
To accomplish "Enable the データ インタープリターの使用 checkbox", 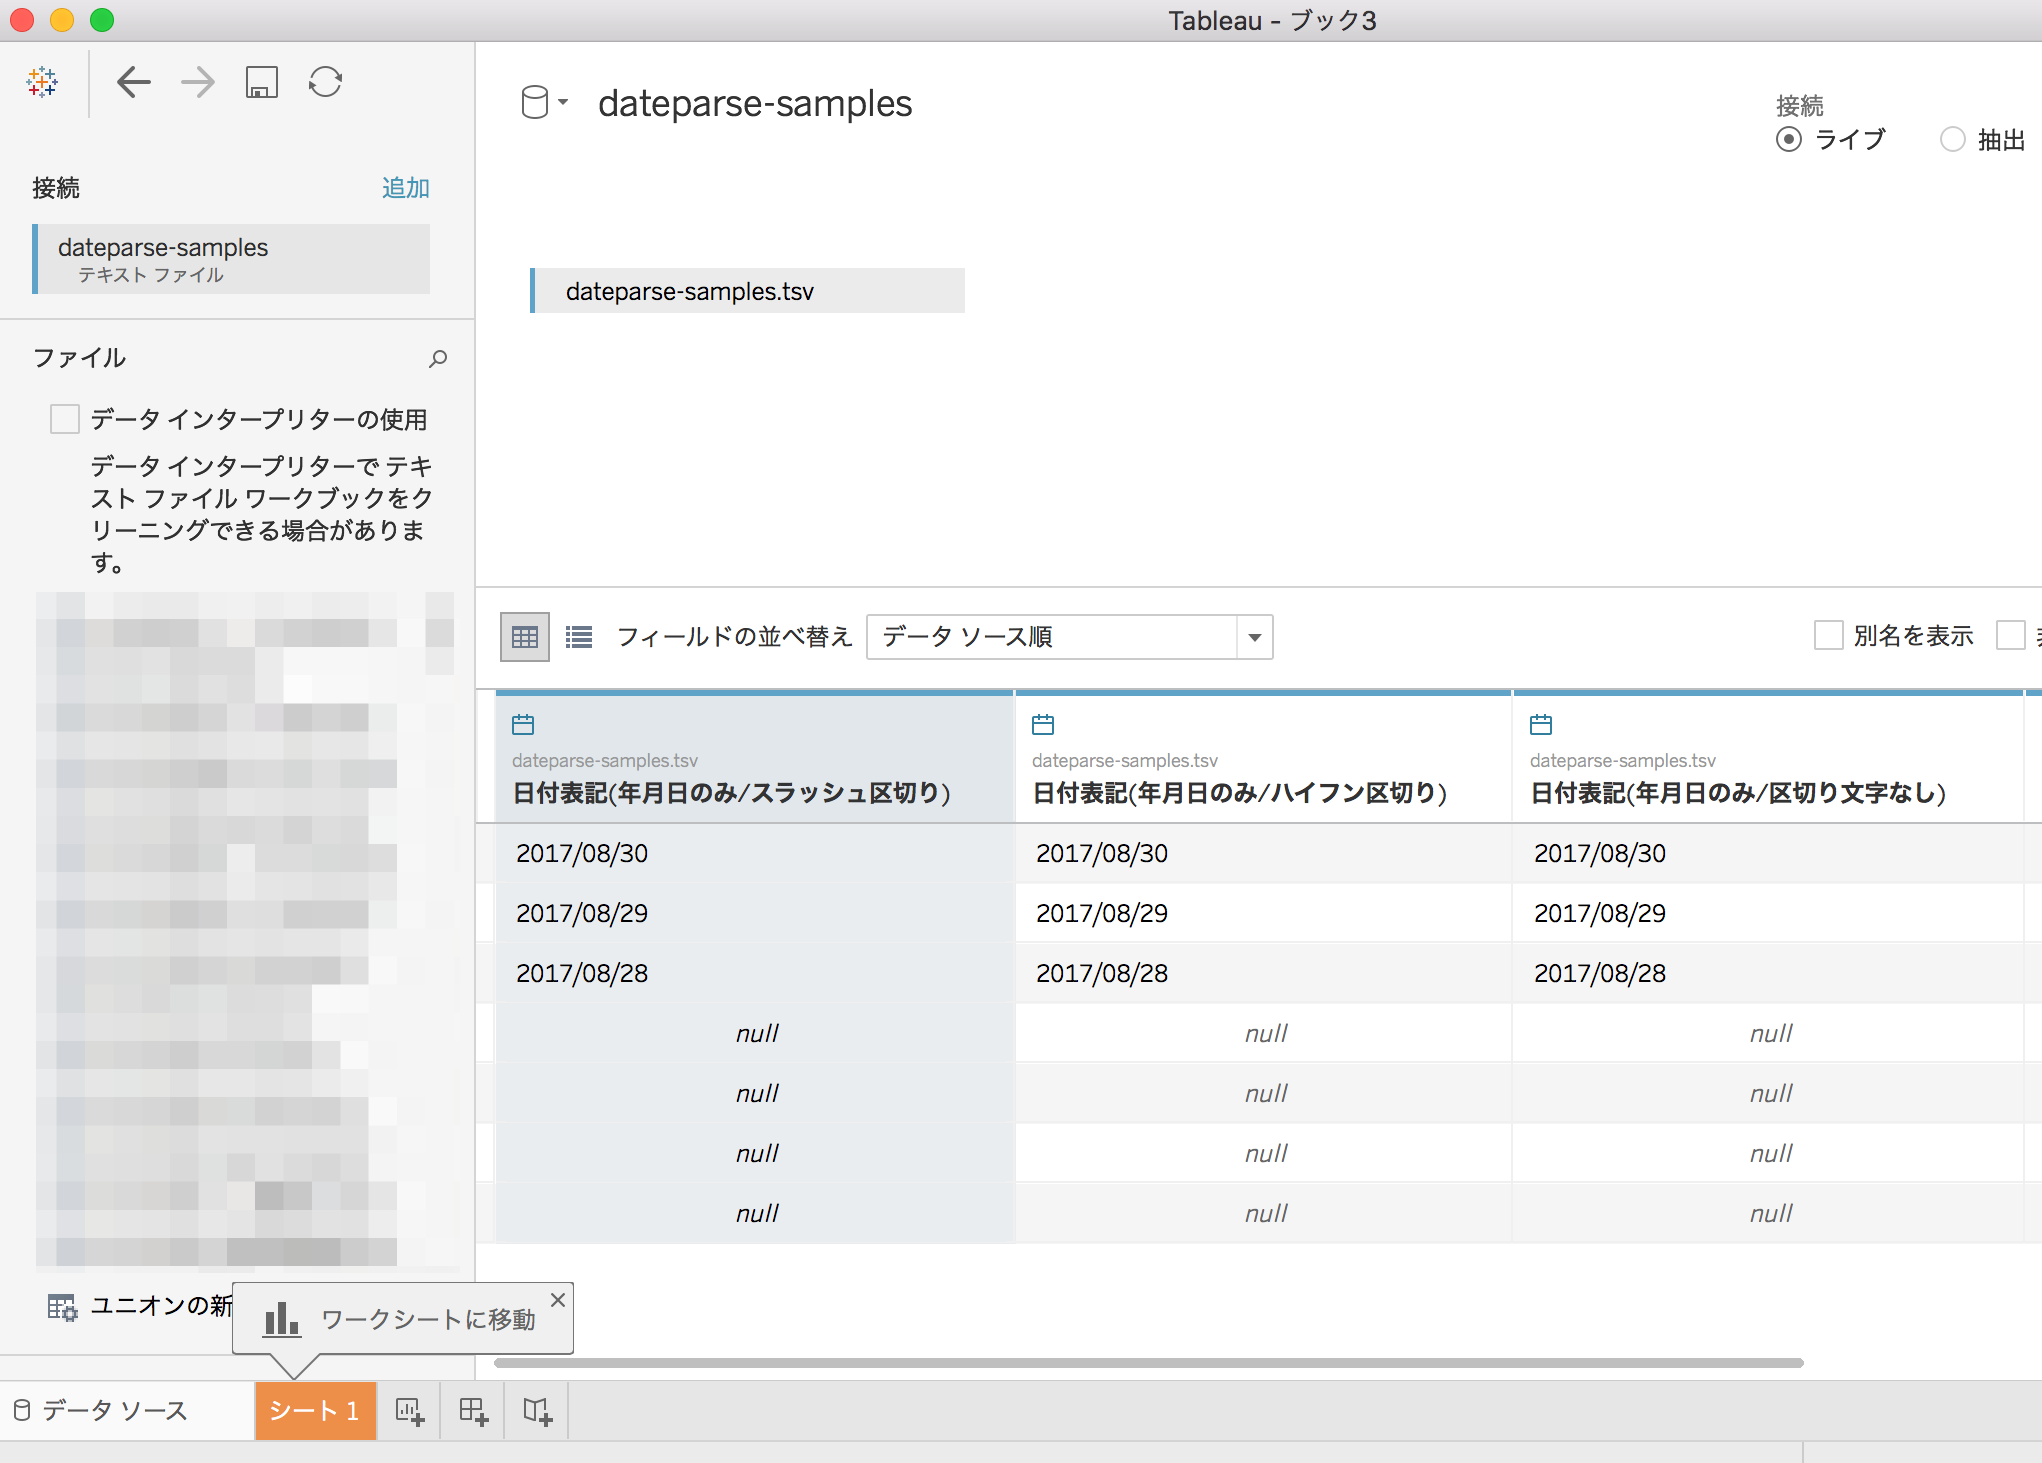I will click(64, 418).
